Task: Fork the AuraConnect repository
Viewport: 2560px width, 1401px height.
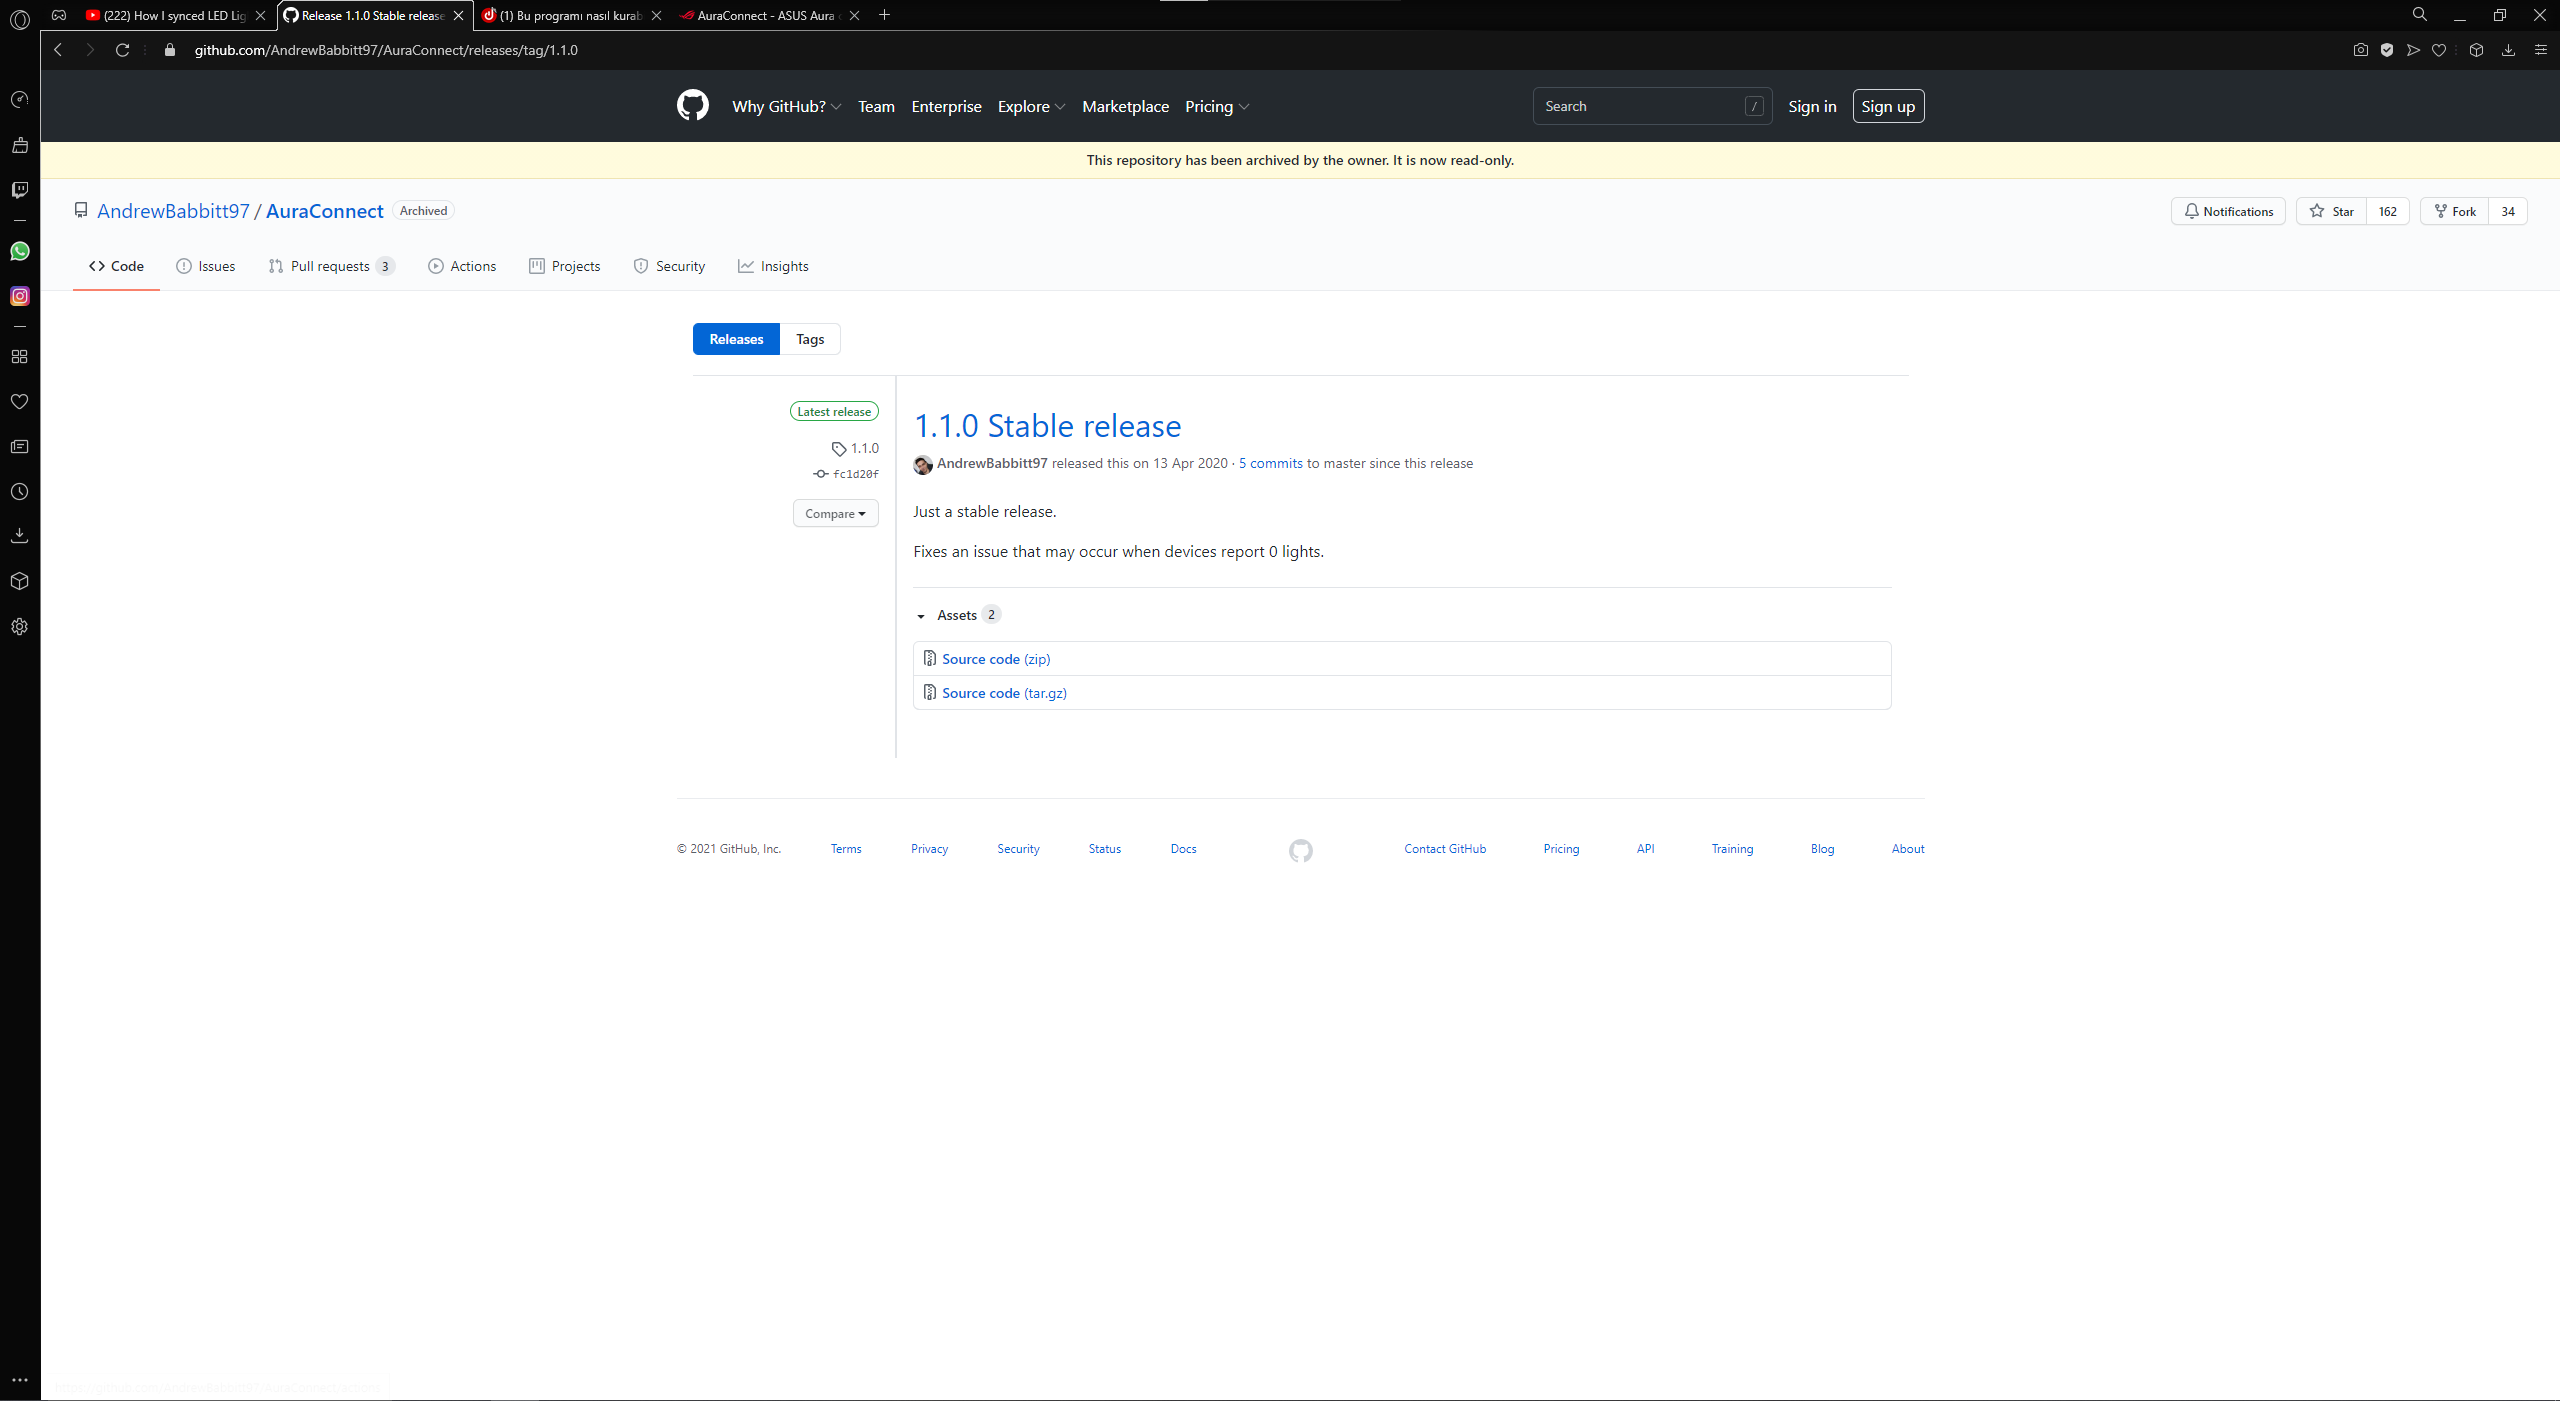Action: coord(2455,211)
